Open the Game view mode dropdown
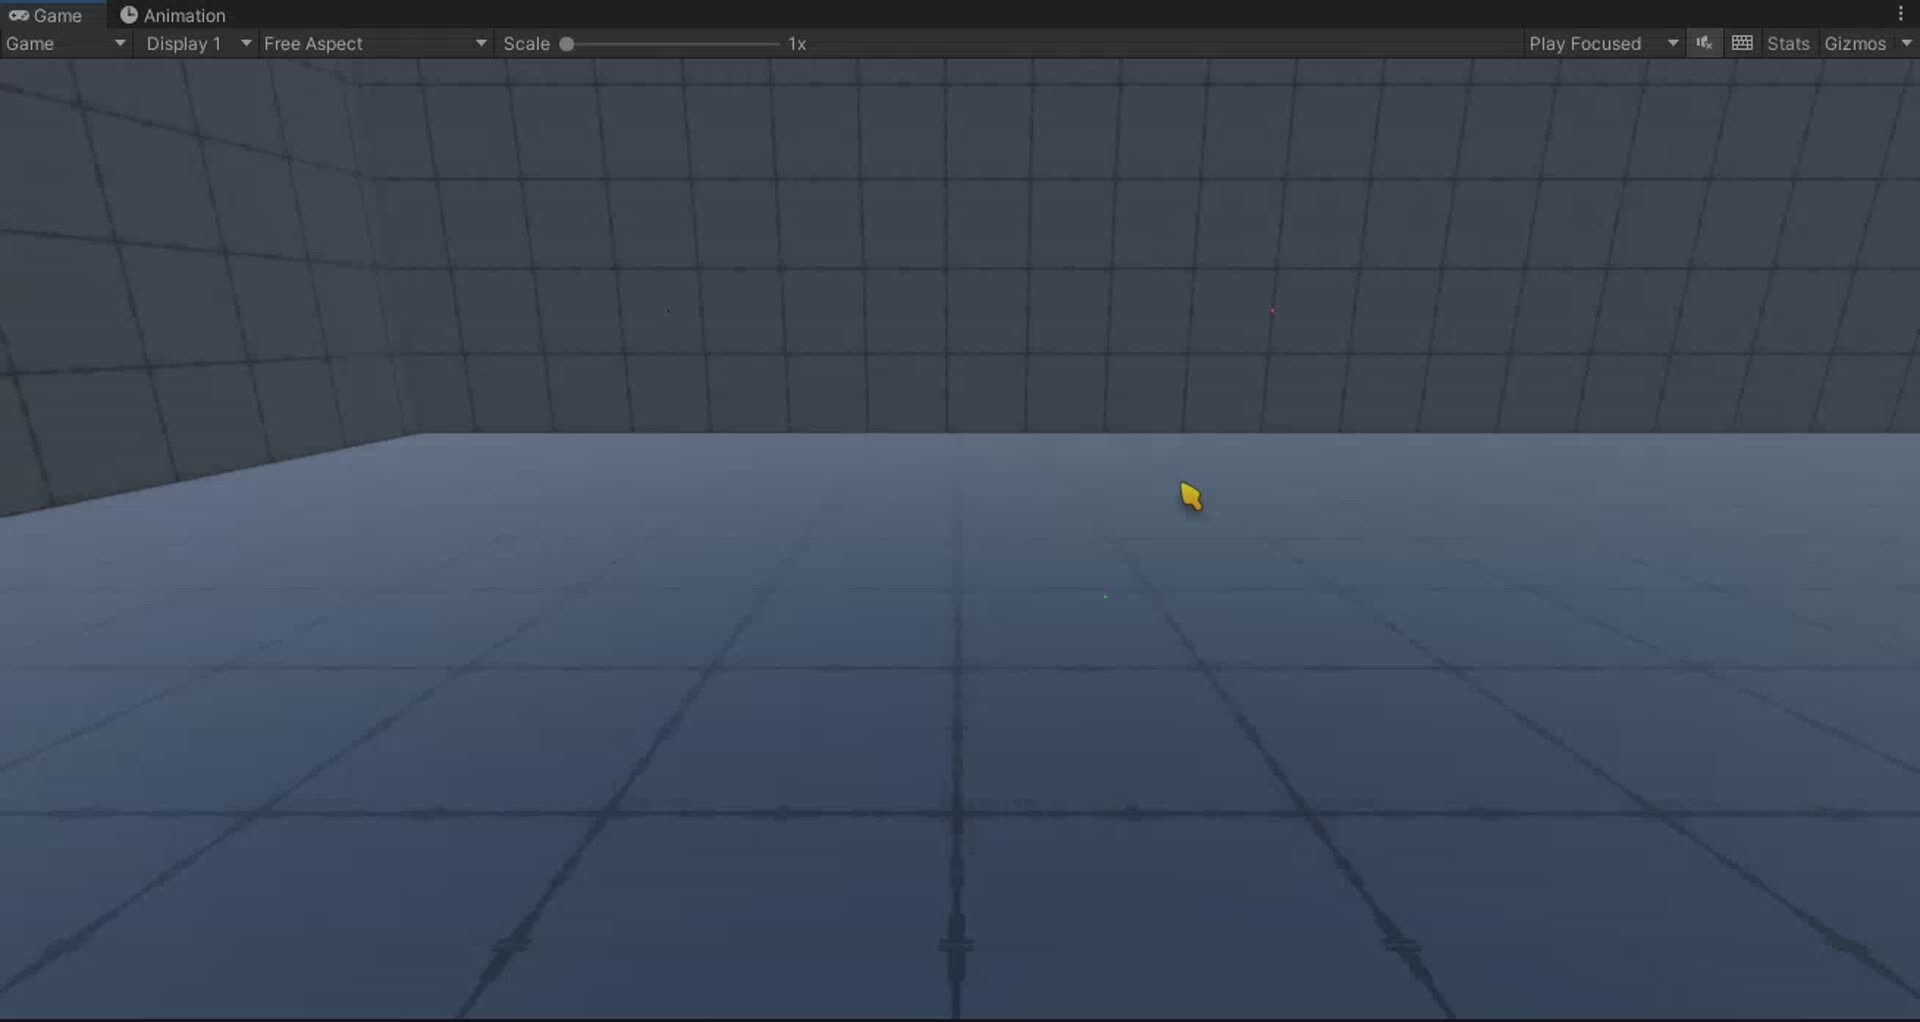The height and width of the screenshot is (1022, 1920). click(x=65, y=43)
